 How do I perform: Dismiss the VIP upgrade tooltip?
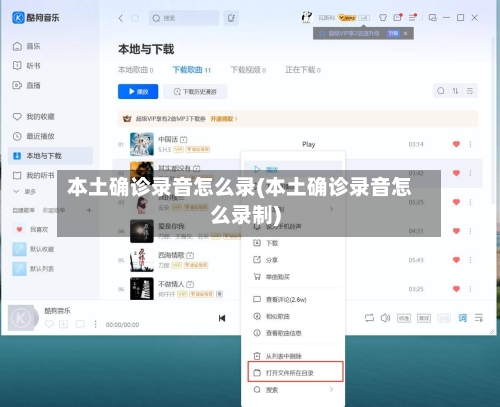[x=406, y=33]
